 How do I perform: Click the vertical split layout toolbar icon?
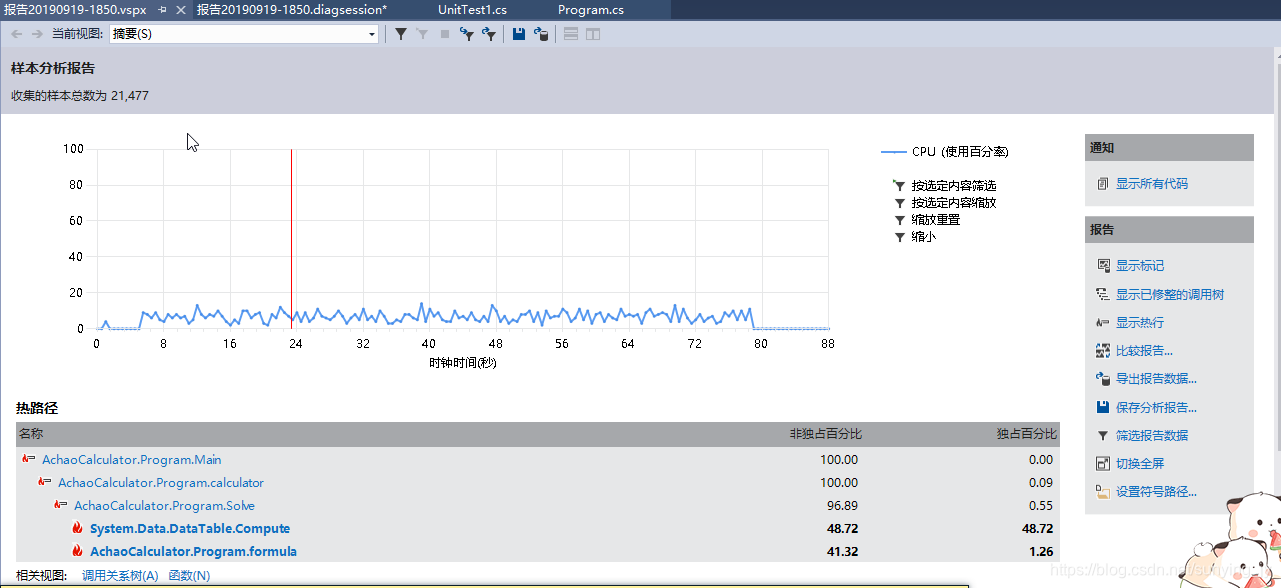(593, 34)
